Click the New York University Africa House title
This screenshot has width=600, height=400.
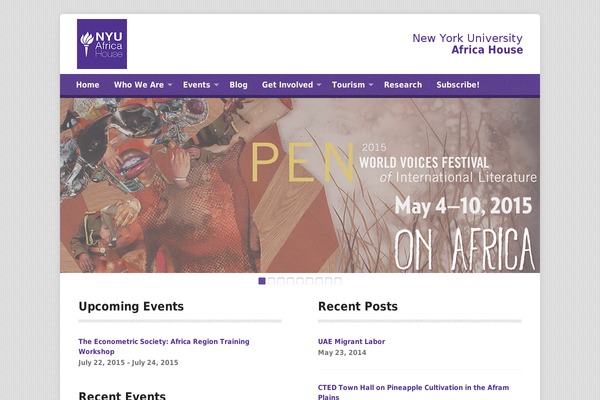click(x=467, y=44)
